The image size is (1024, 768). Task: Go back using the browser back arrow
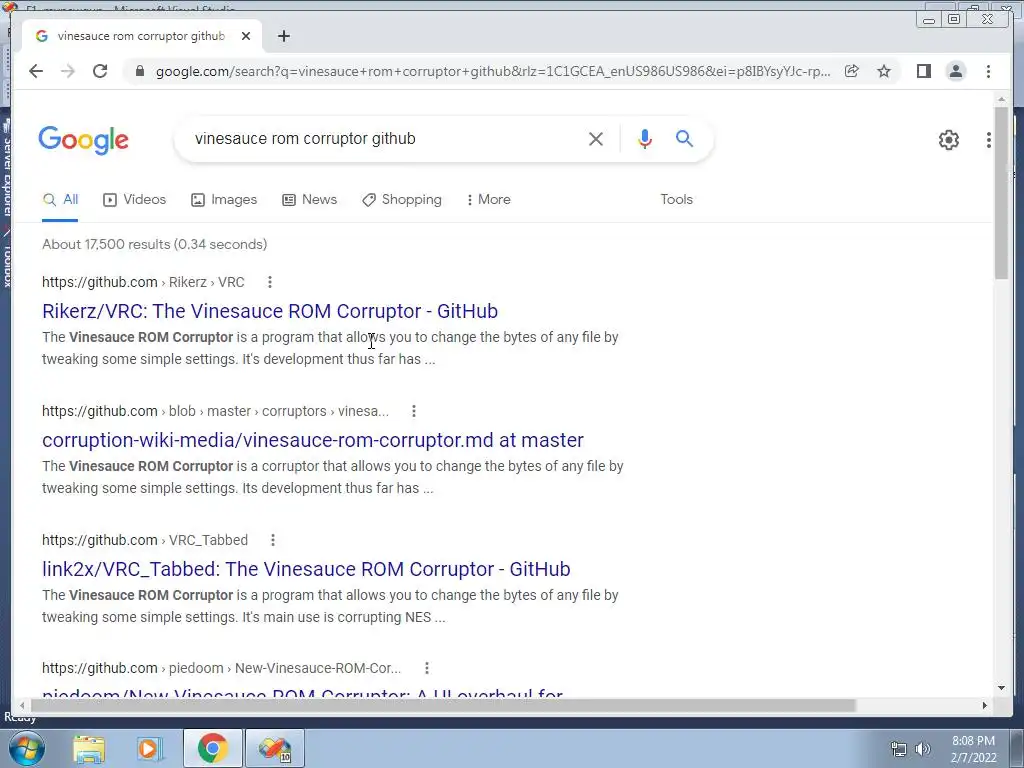click(36, 71)
